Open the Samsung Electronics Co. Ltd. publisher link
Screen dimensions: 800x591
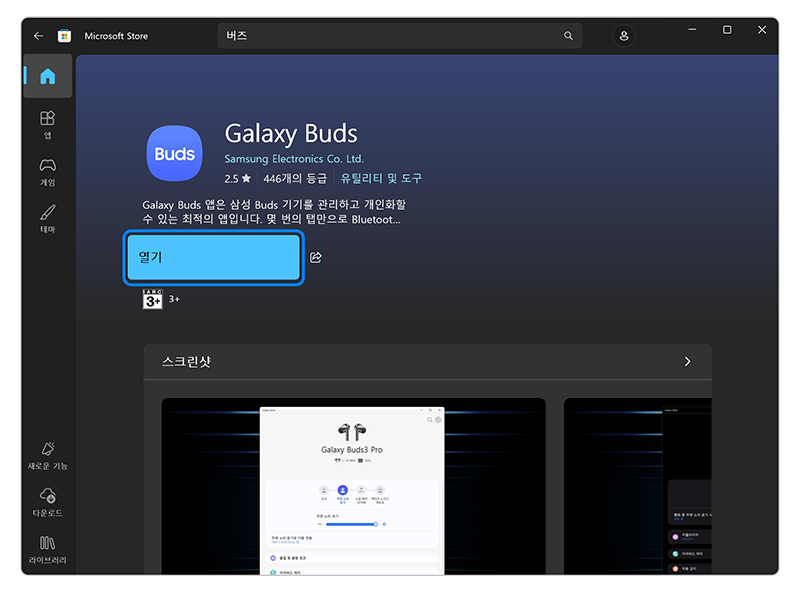pos(294,159)
